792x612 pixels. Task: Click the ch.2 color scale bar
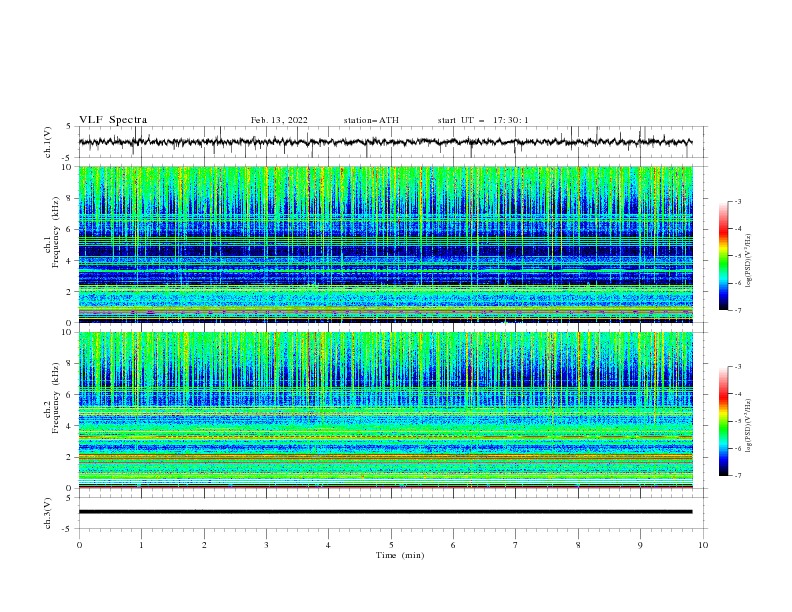pos(723,421)
